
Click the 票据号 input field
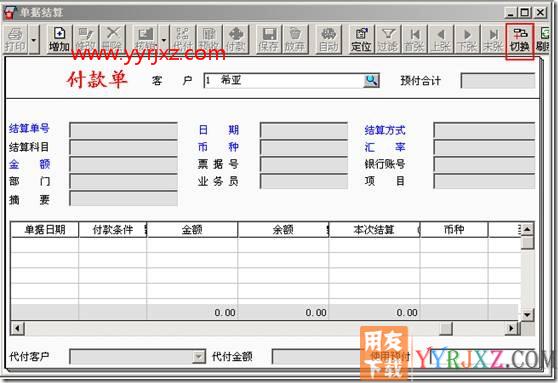click(x=304, y=164)
